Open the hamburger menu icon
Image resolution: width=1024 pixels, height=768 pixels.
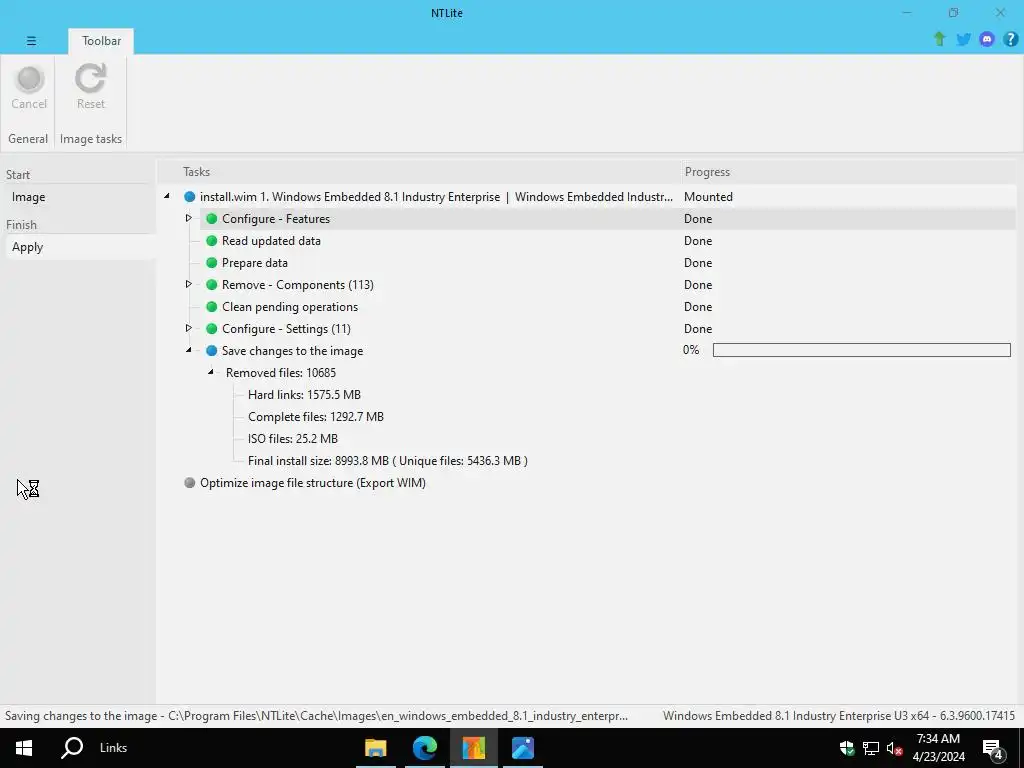(x=31, y=40)
